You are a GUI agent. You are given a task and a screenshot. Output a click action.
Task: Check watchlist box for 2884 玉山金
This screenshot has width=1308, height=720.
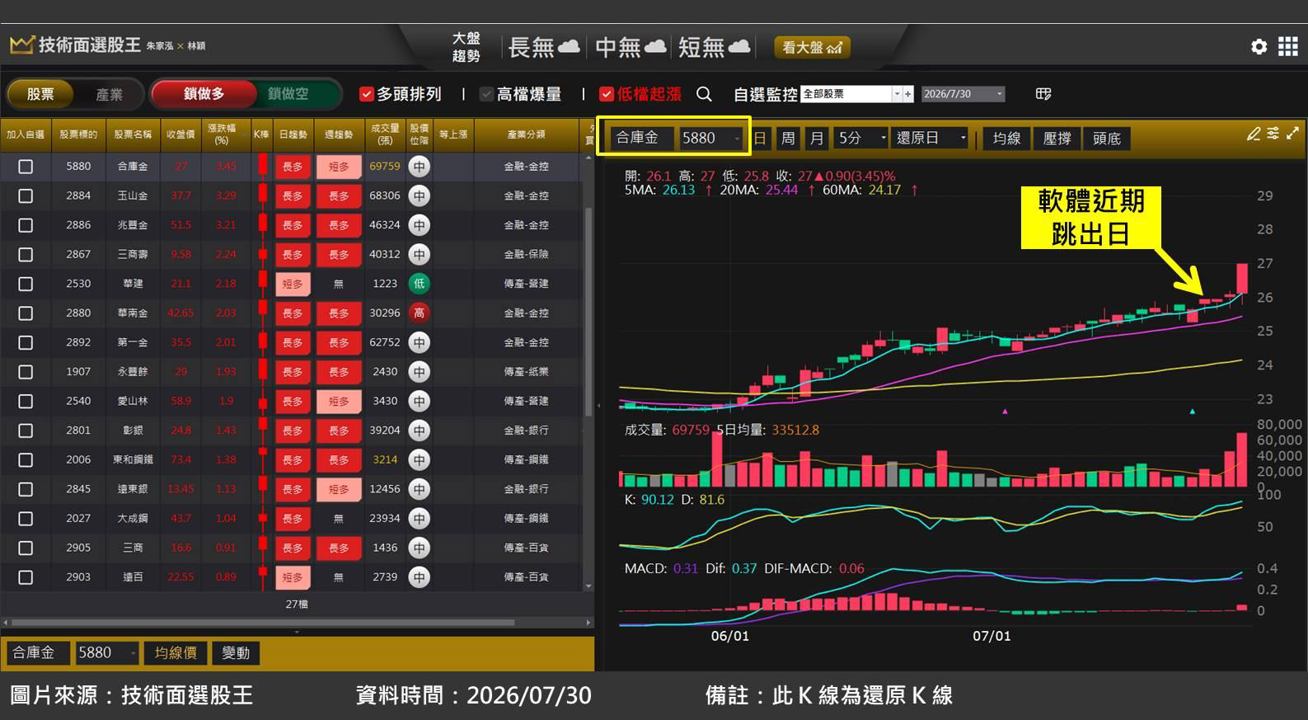26,196
